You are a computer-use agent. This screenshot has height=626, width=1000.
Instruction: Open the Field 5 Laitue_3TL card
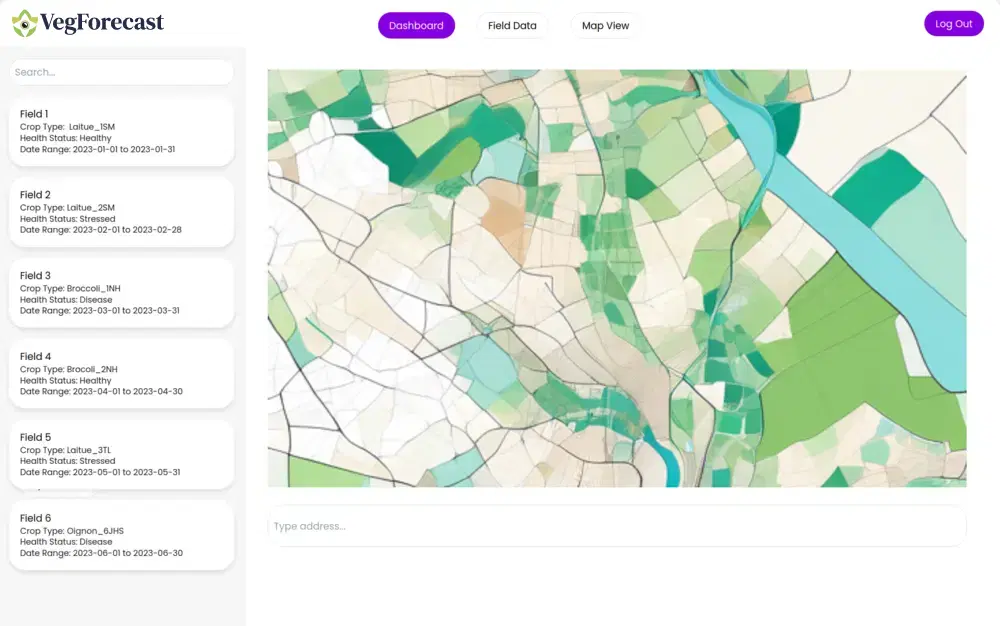120,454
